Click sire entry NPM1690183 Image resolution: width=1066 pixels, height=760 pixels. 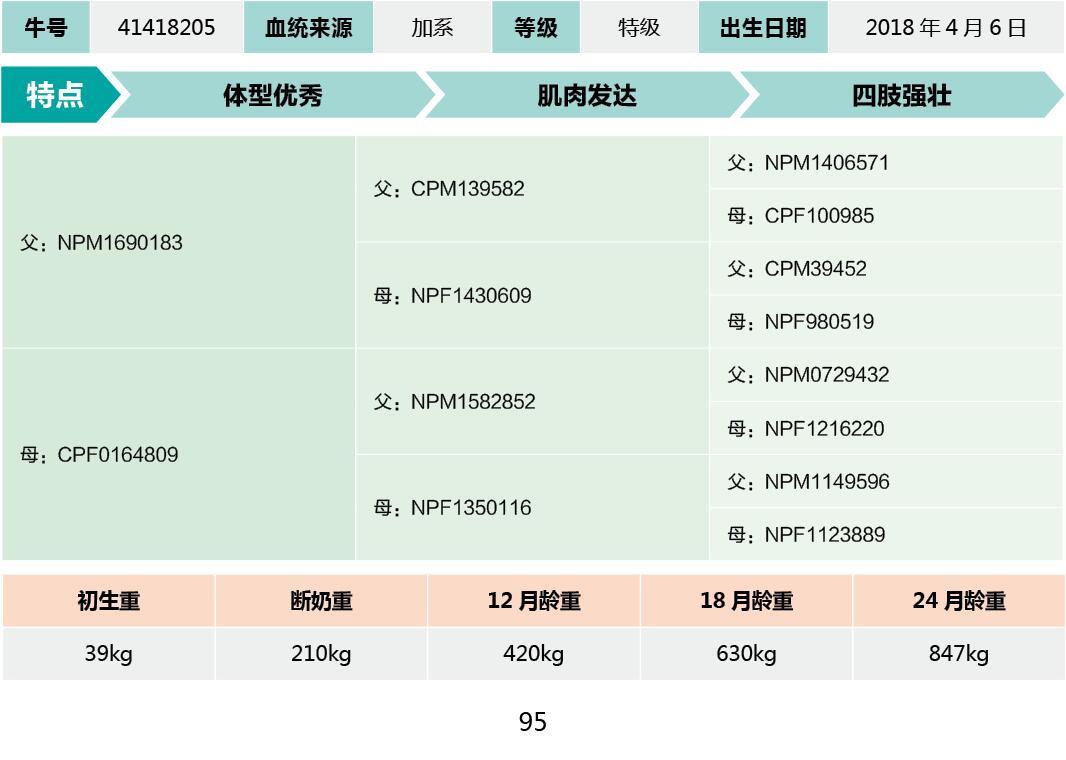102,243
